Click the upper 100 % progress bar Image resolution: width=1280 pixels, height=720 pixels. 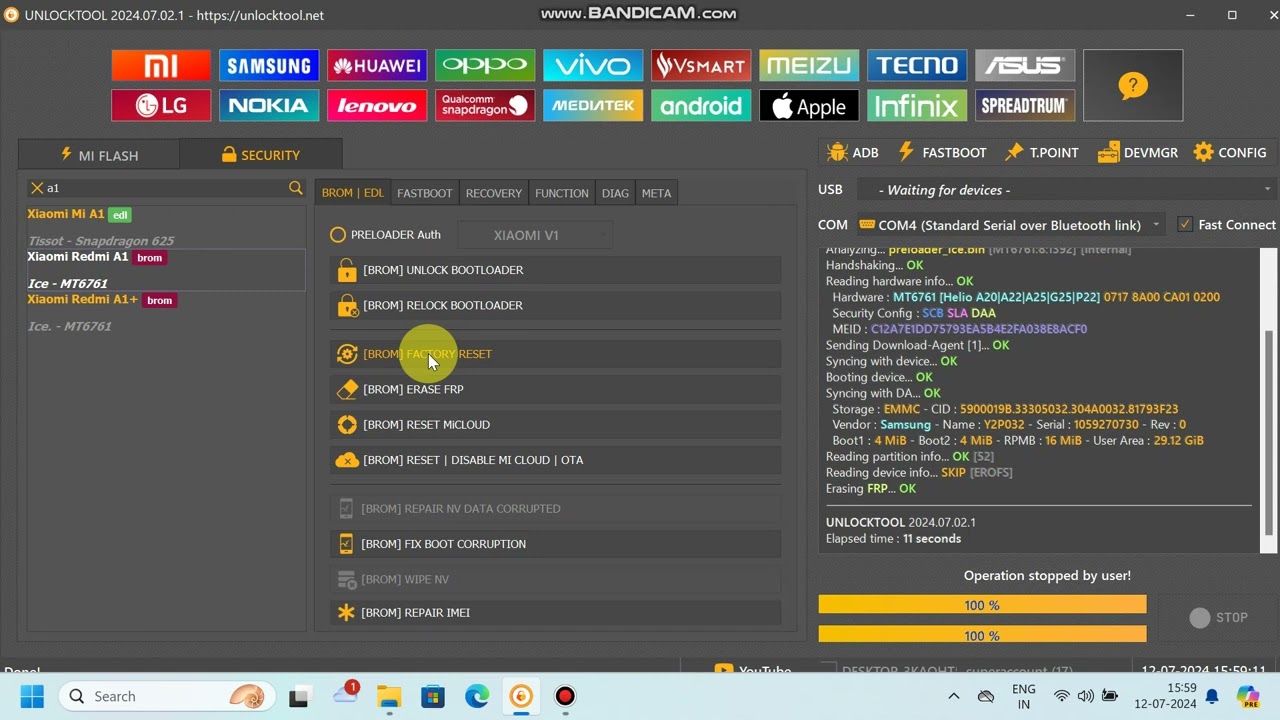tap(982, 605)
